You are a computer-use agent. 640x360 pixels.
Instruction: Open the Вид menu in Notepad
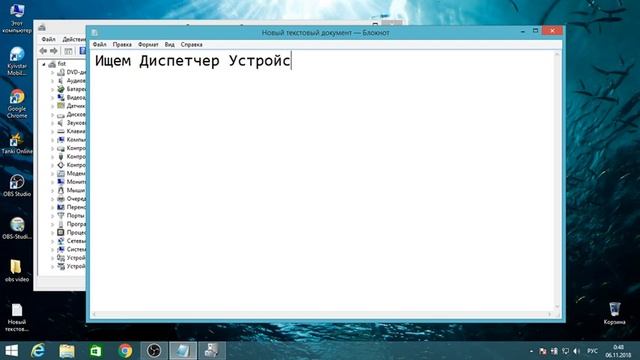[x=170, y=44]
